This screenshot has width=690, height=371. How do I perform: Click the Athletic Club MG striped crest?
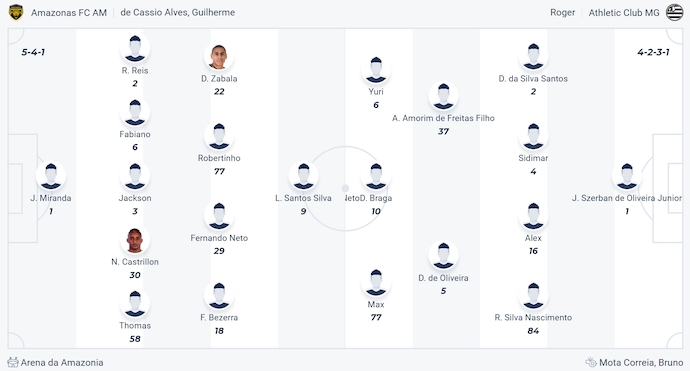[674, 12]
